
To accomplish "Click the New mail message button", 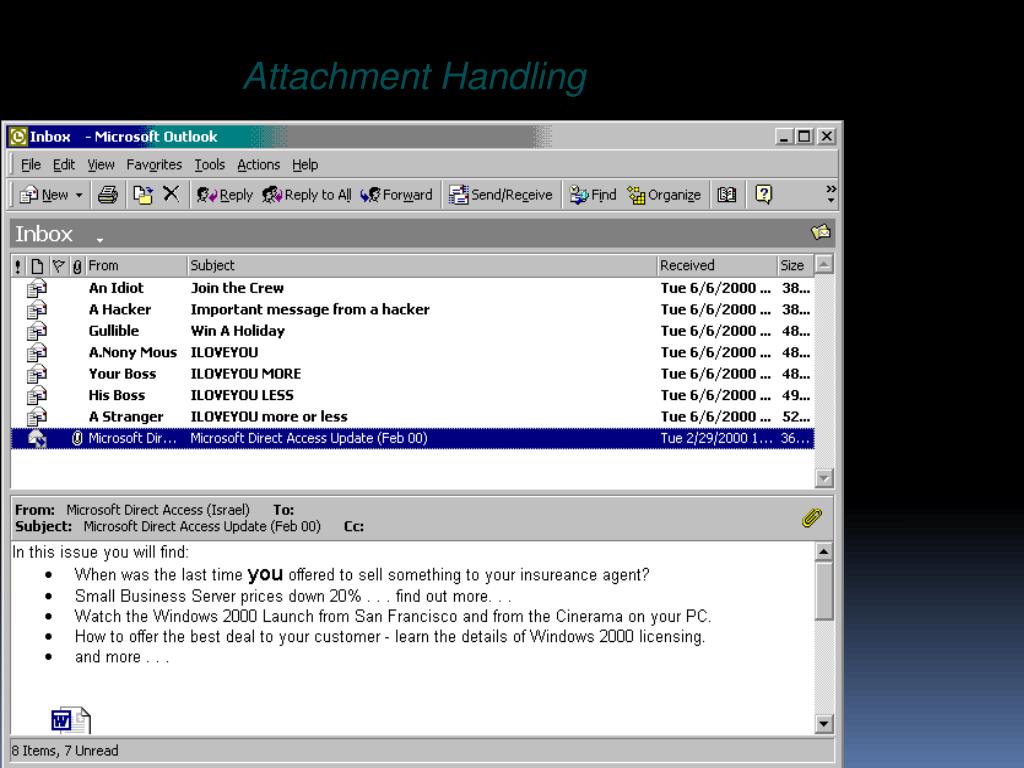I will tap(43, 195).
